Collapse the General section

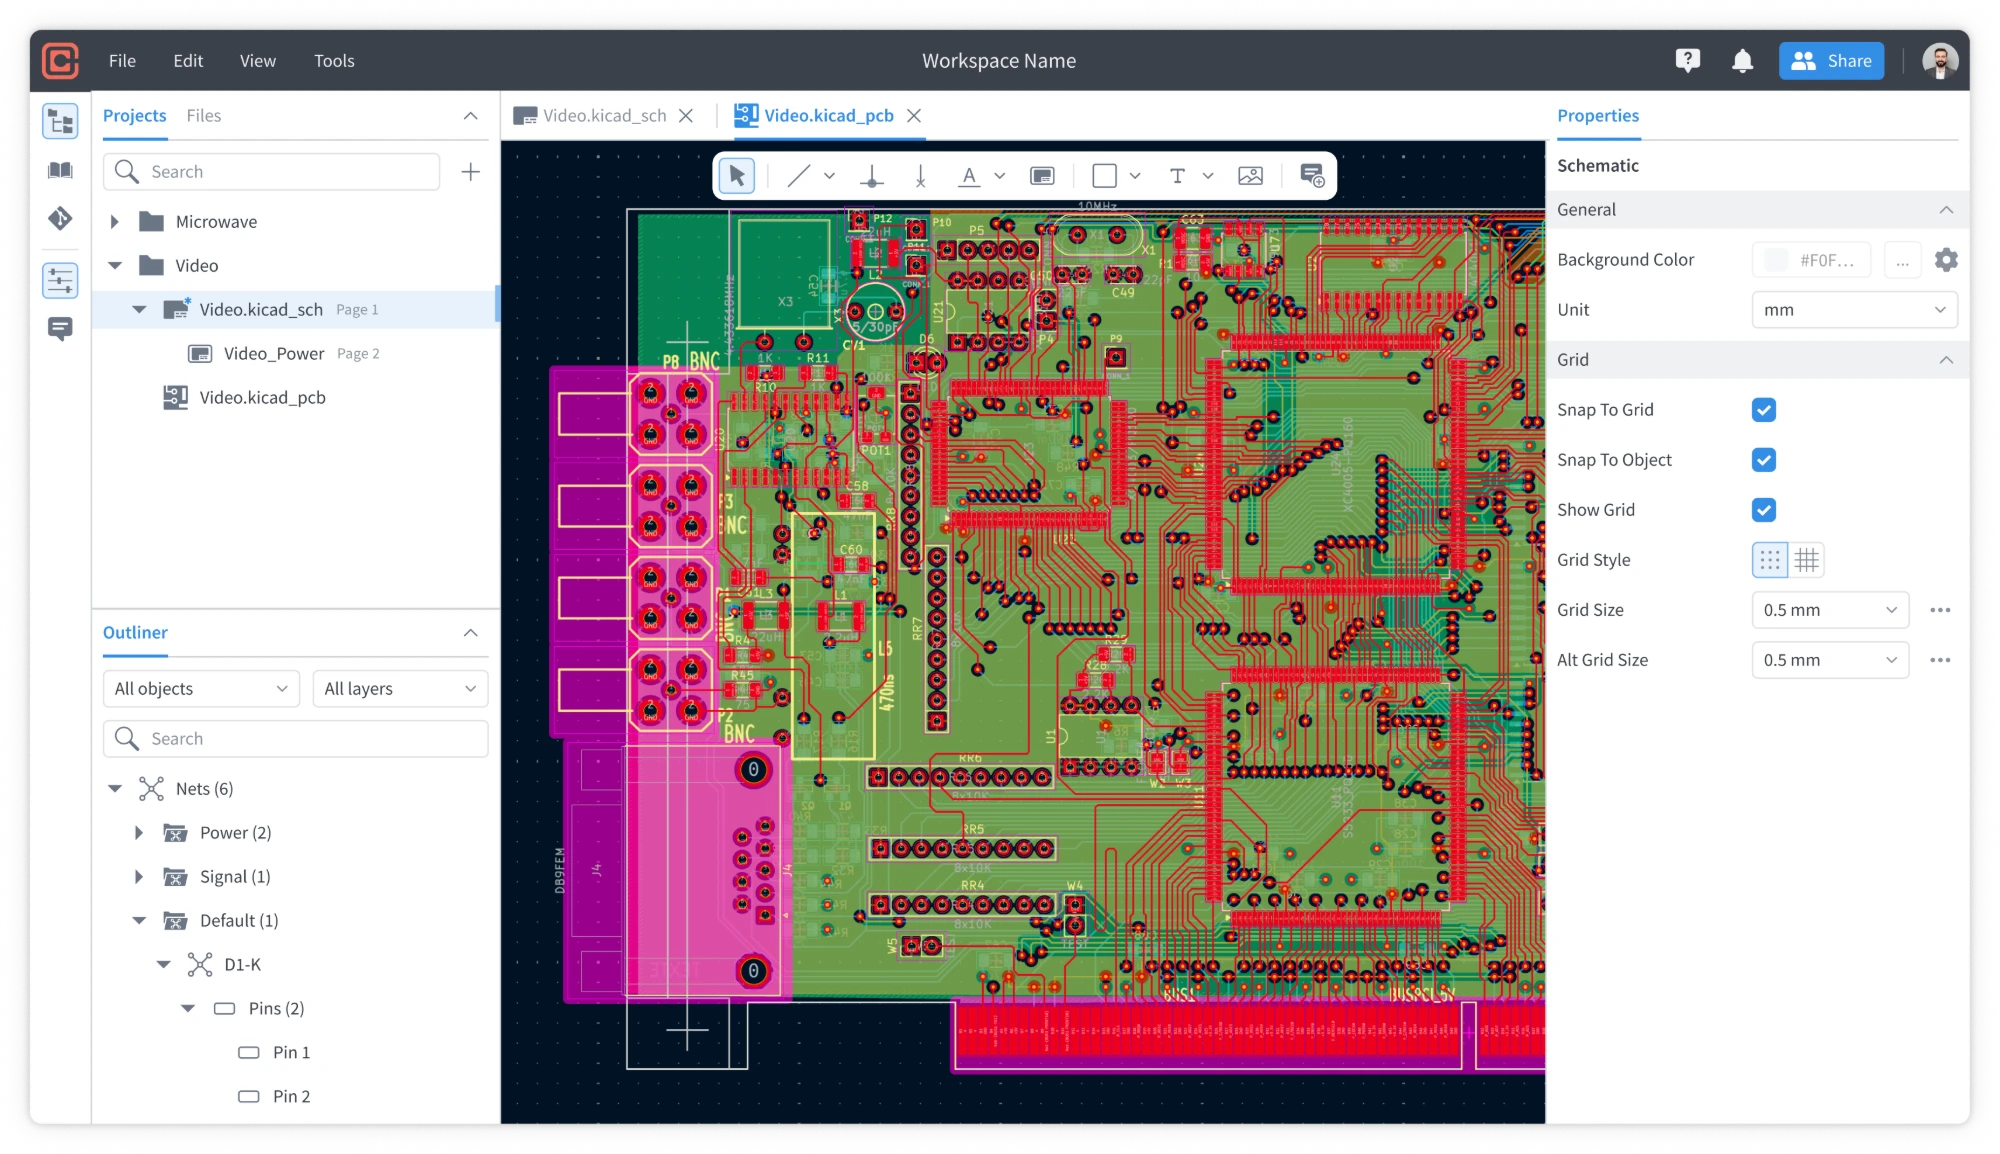point(1946,210)
